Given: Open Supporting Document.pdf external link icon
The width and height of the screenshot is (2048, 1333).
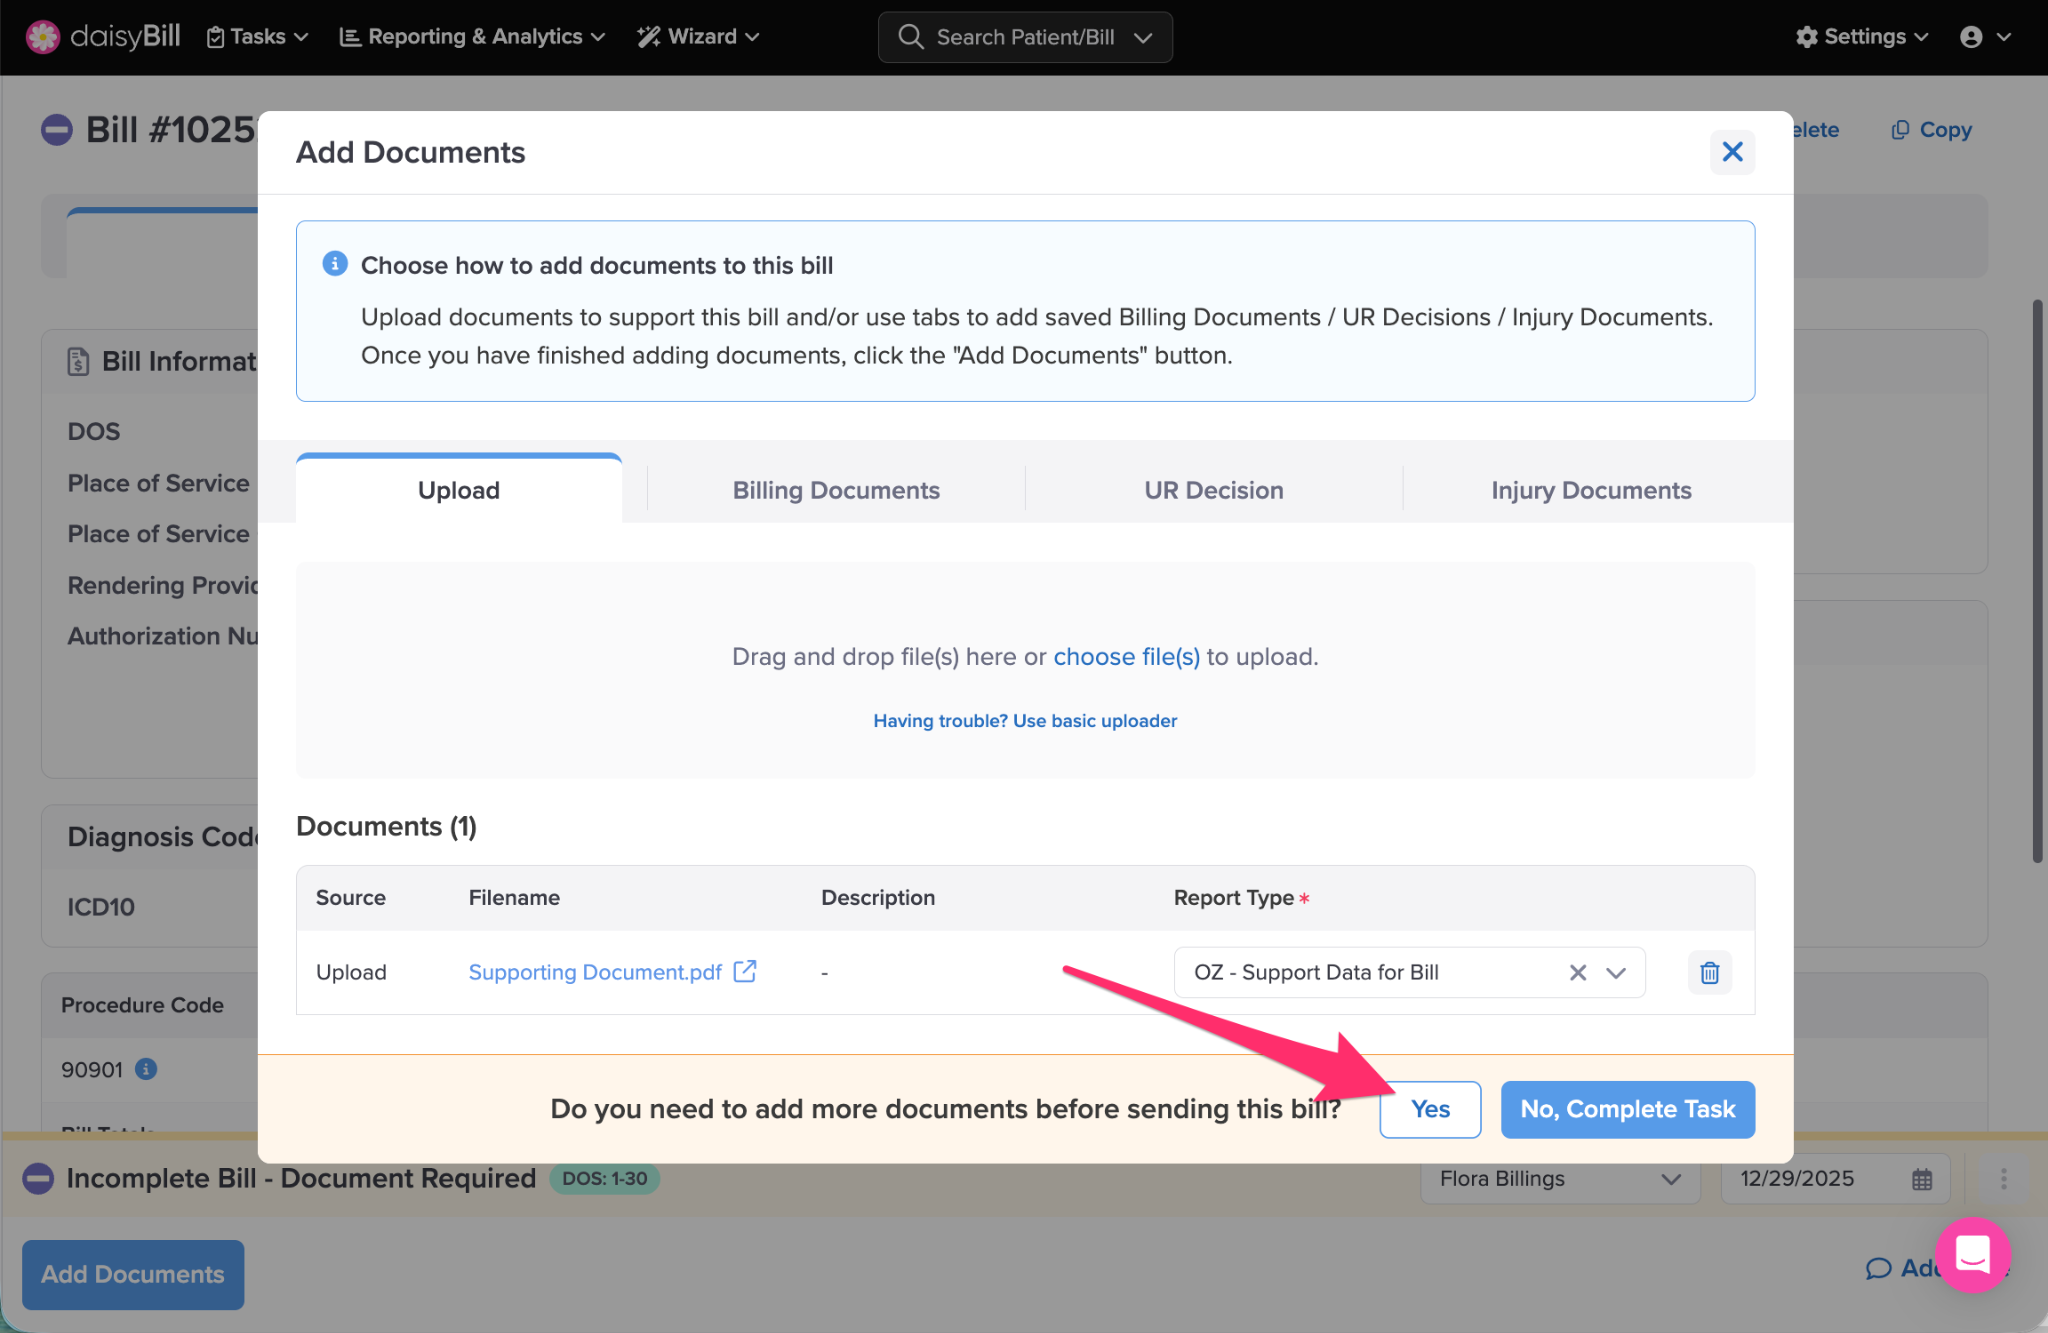Looking at the screenshot, I should click(x=745, y=971).
